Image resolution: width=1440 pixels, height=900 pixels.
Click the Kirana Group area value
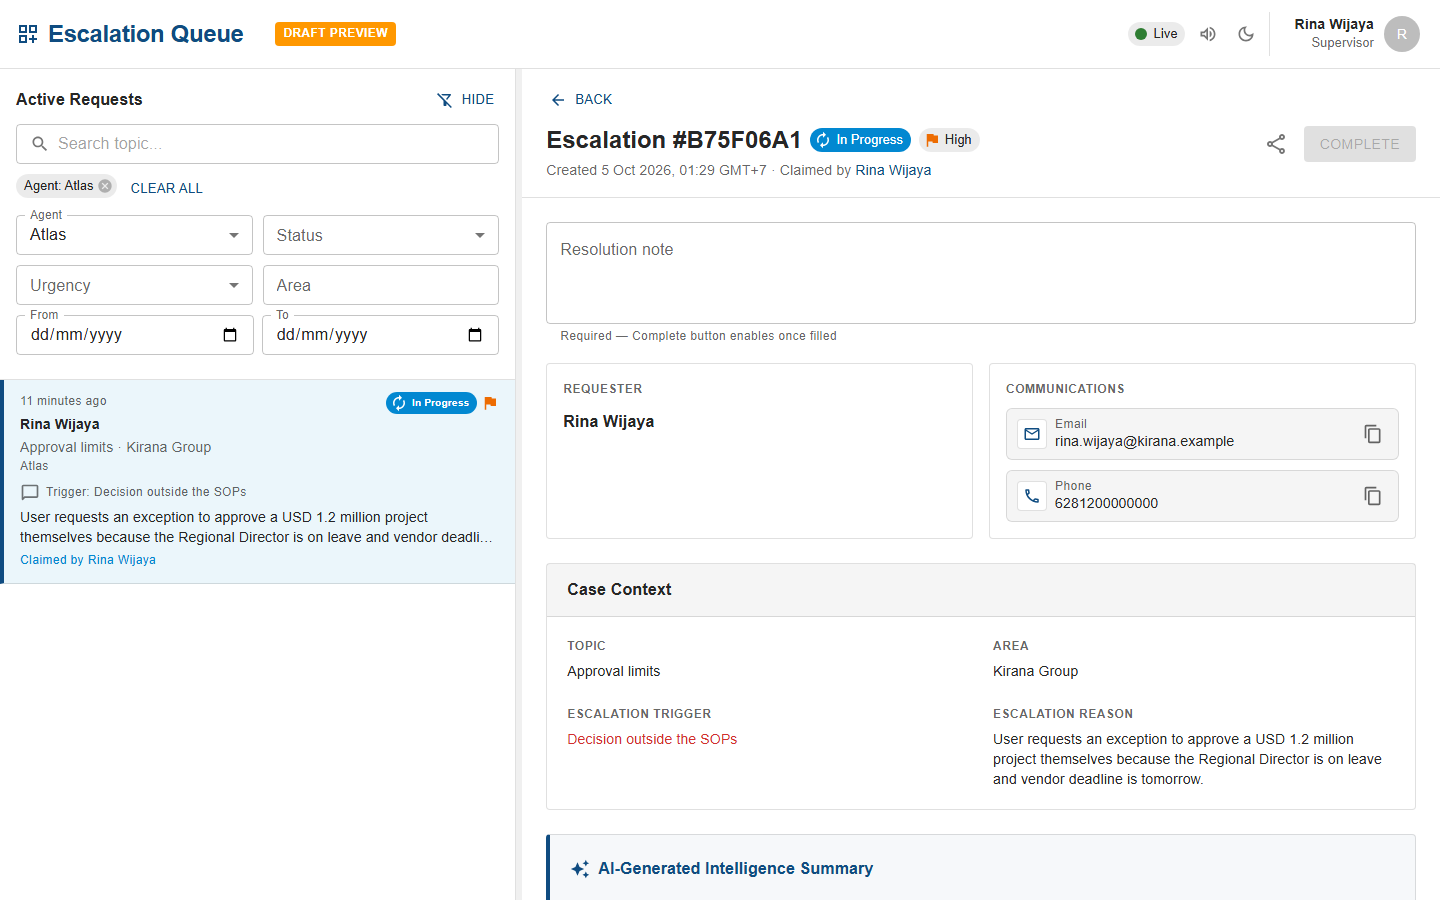coord(1035,671)
